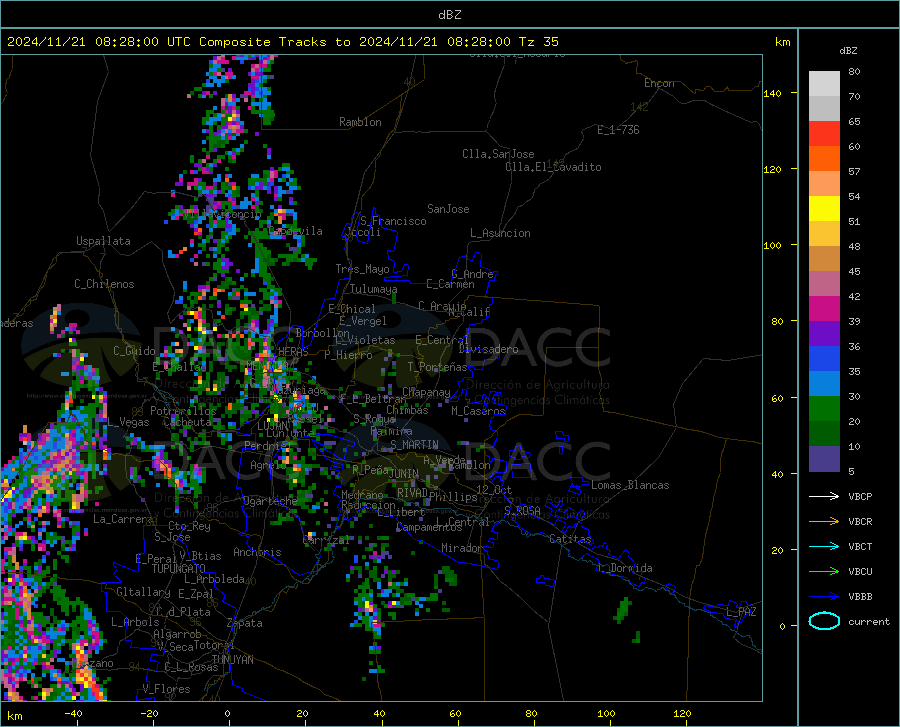Click the 'Uspallata' map label
Image resolution: width=900 pixels, height=727 pixels.
[103, 241]
